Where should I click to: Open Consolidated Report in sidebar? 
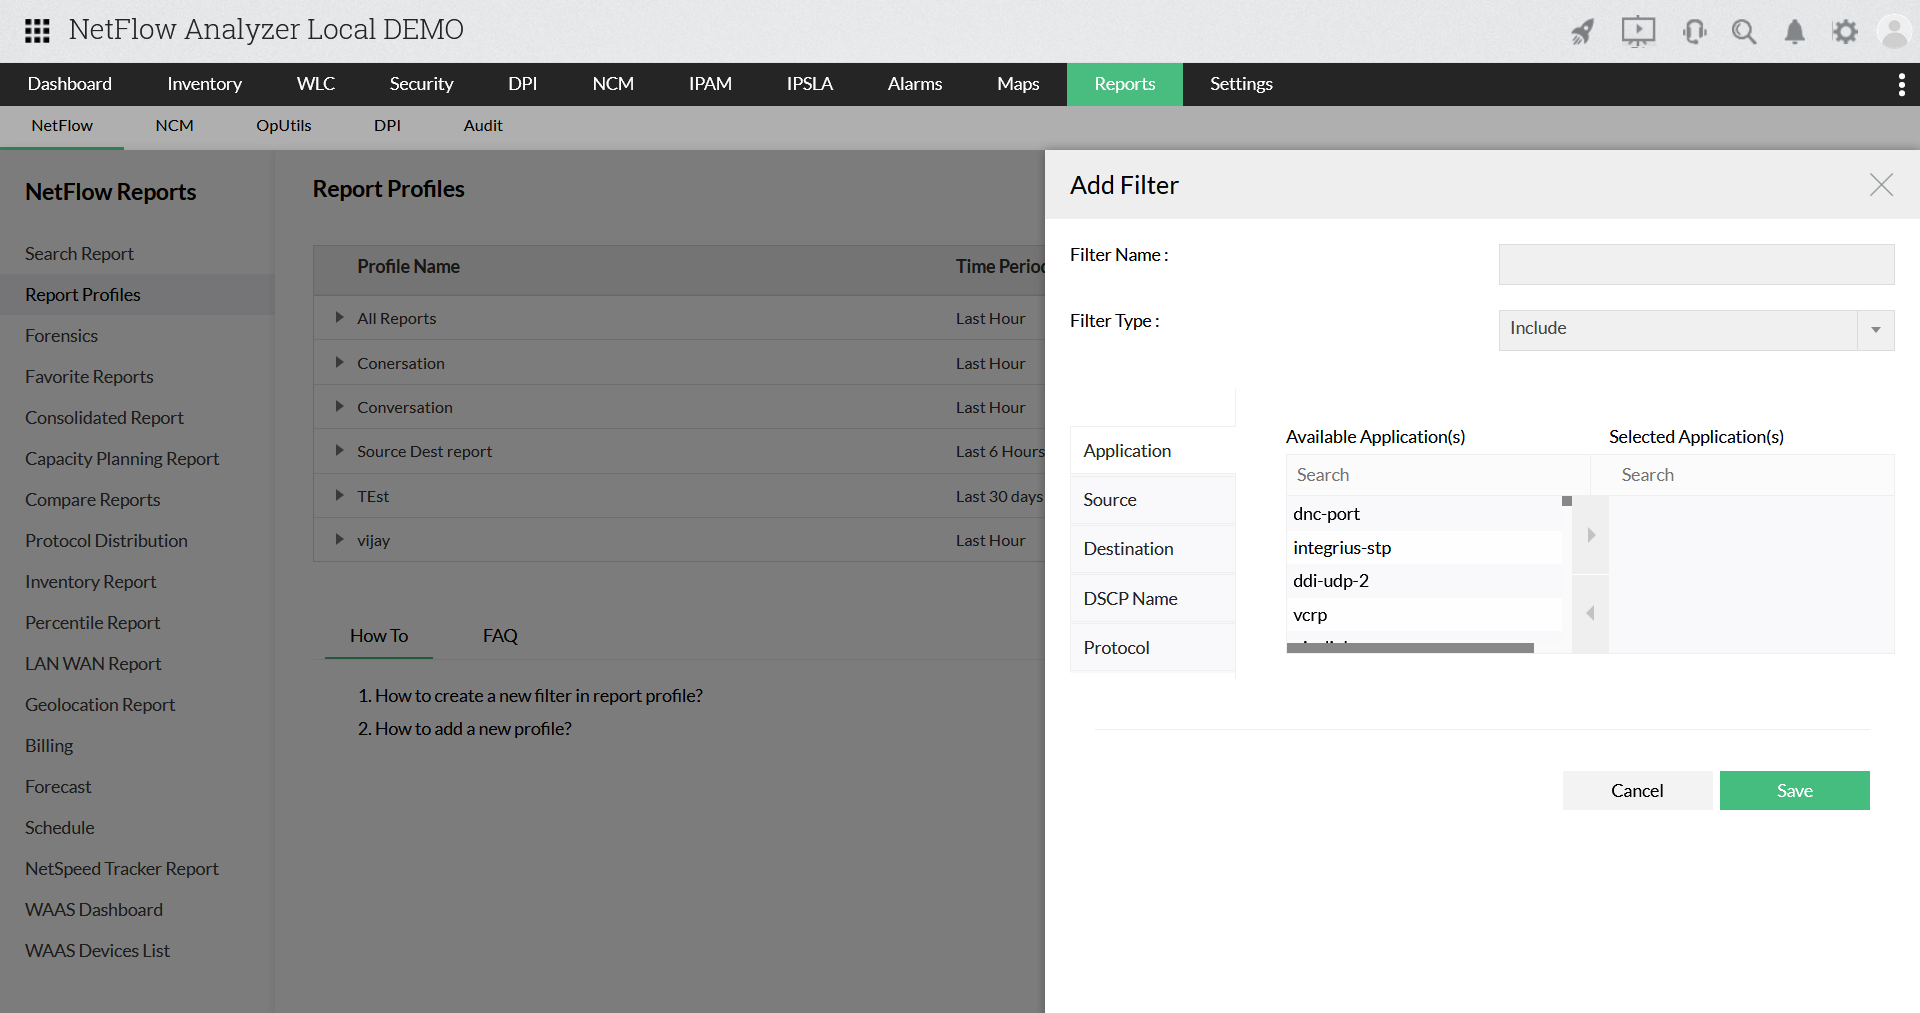point(104,418)
